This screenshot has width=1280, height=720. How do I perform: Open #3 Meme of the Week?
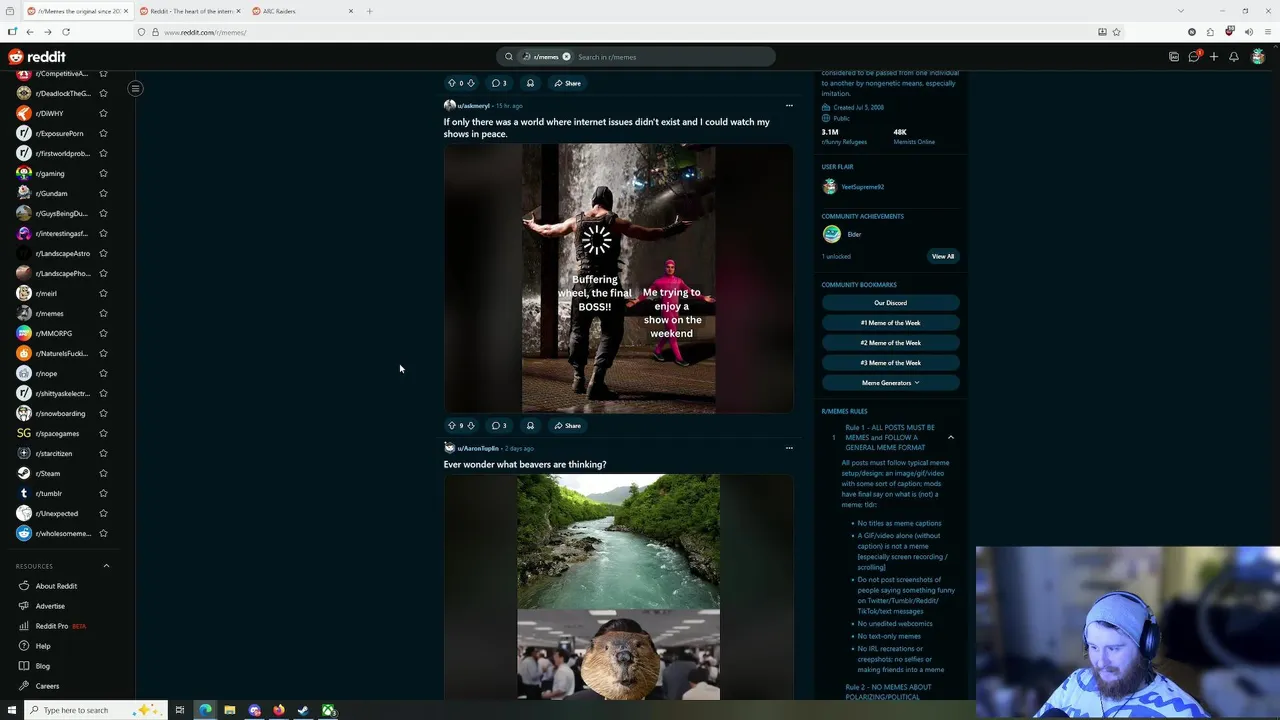click(890, 363)
